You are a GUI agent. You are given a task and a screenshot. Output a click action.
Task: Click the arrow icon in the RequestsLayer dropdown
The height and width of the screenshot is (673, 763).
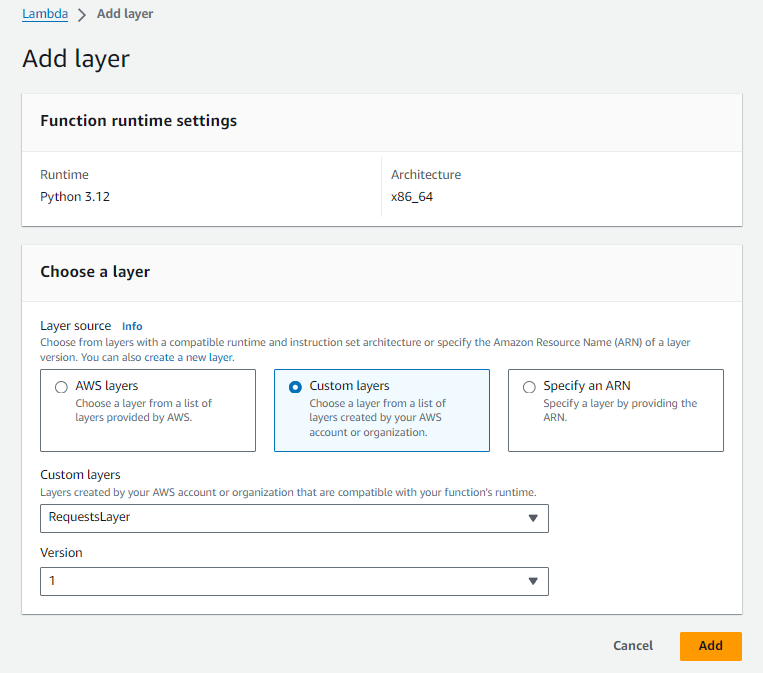[533, 518]
